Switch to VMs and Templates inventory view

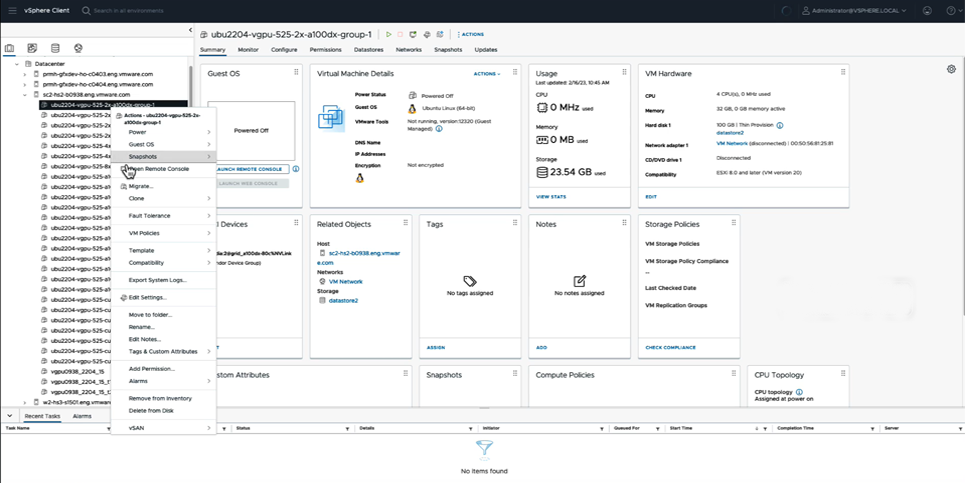pos(32,49)
